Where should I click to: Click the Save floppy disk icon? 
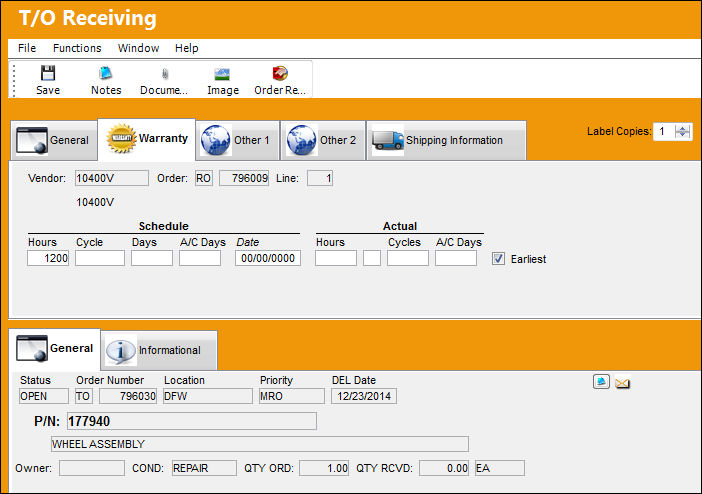pos(48,73)
